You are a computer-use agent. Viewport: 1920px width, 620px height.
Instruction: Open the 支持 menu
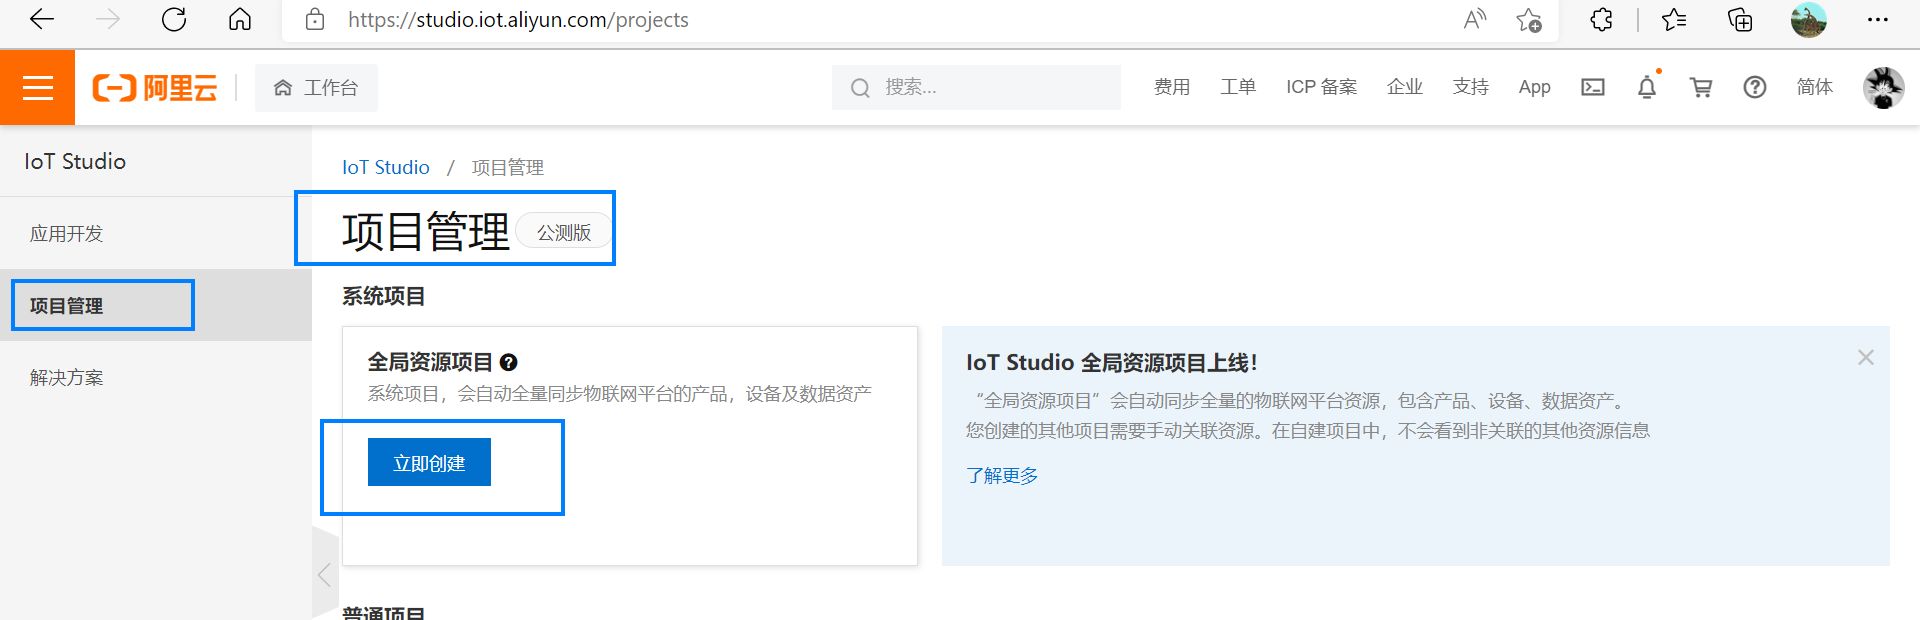click(1471, 87)
